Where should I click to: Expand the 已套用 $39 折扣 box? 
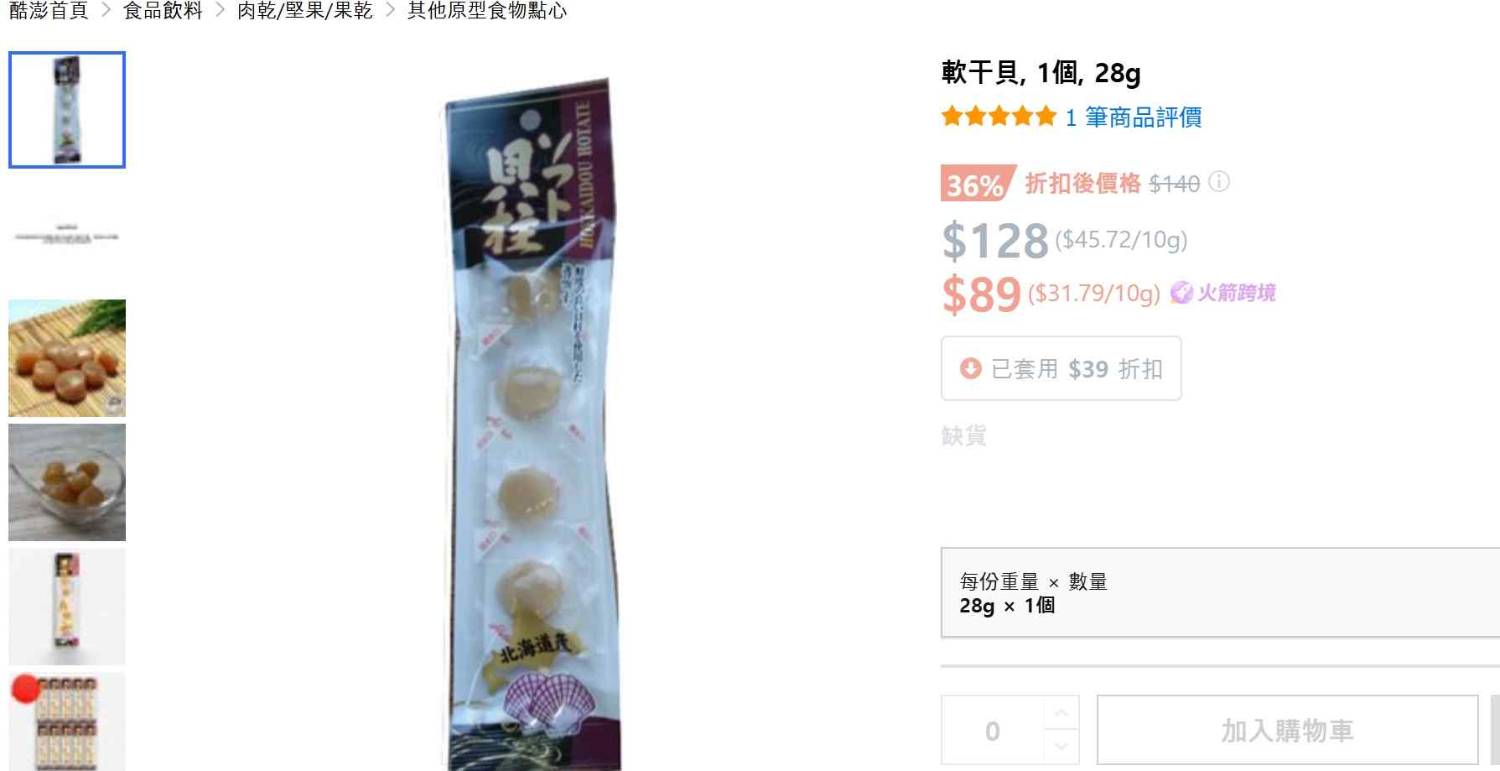1061,369
